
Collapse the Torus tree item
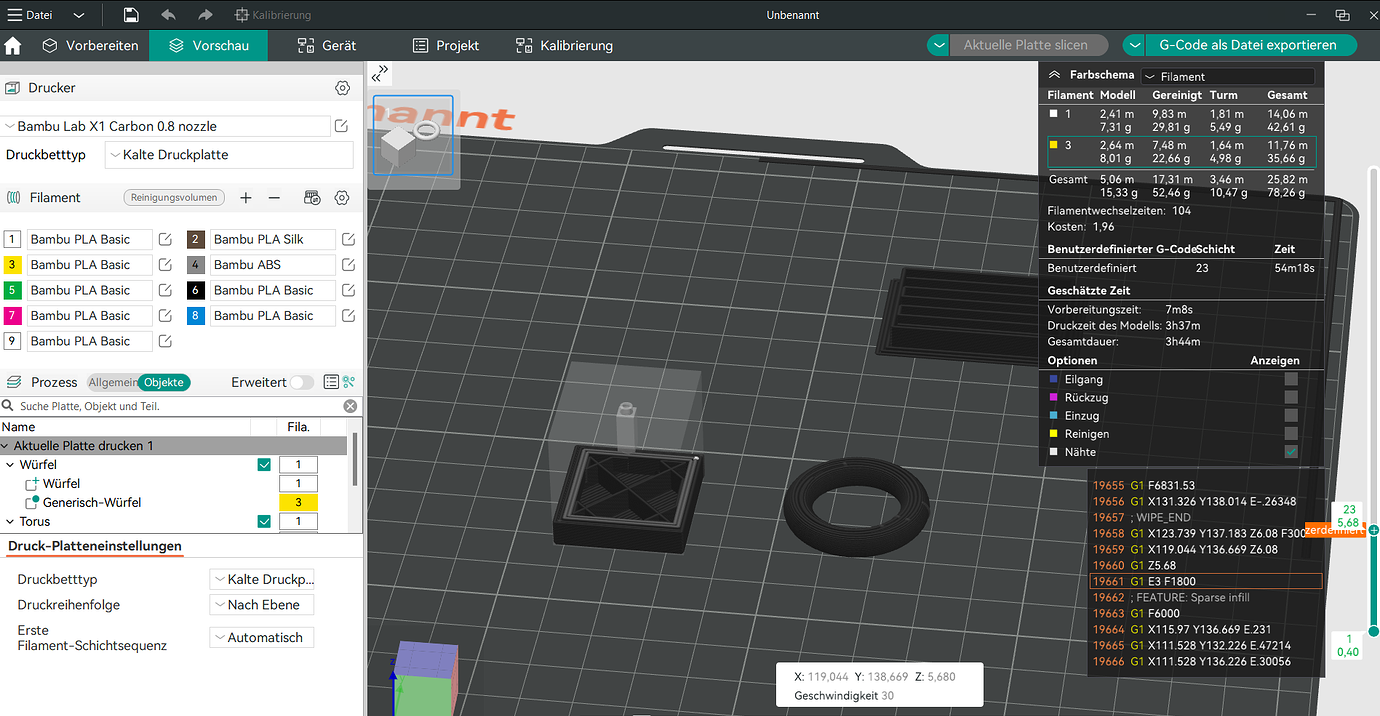tap(10, 521)
